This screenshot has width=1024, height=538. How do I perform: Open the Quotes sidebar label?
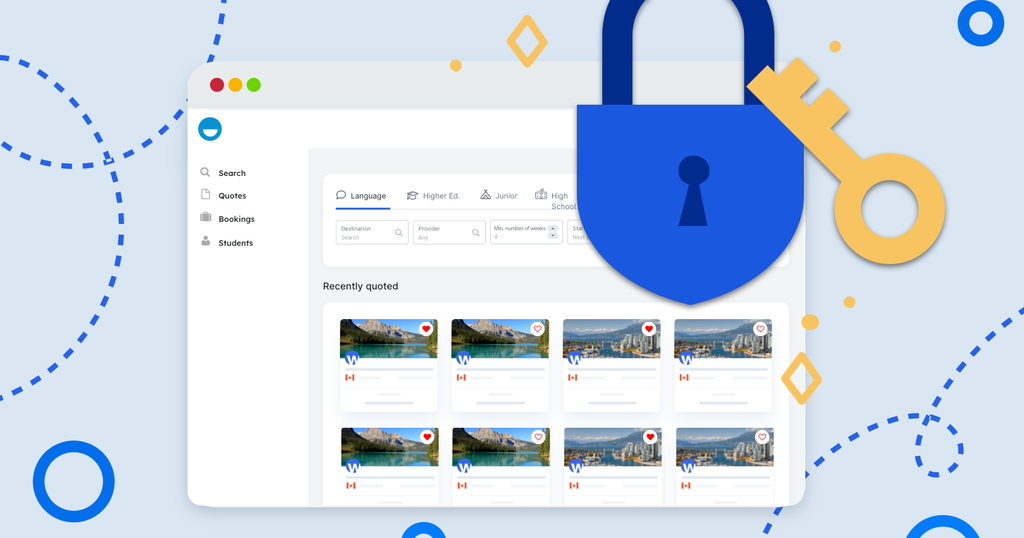pos(232,196)
